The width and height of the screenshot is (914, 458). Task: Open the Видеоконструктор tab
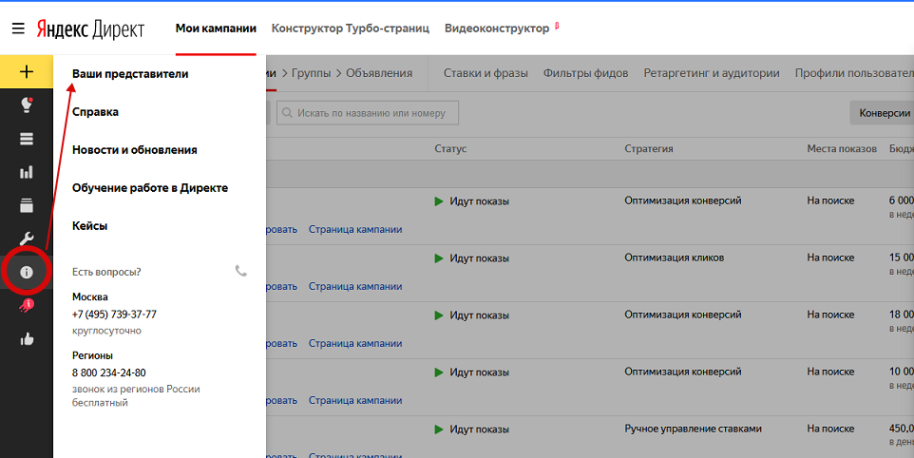[497, 29]
